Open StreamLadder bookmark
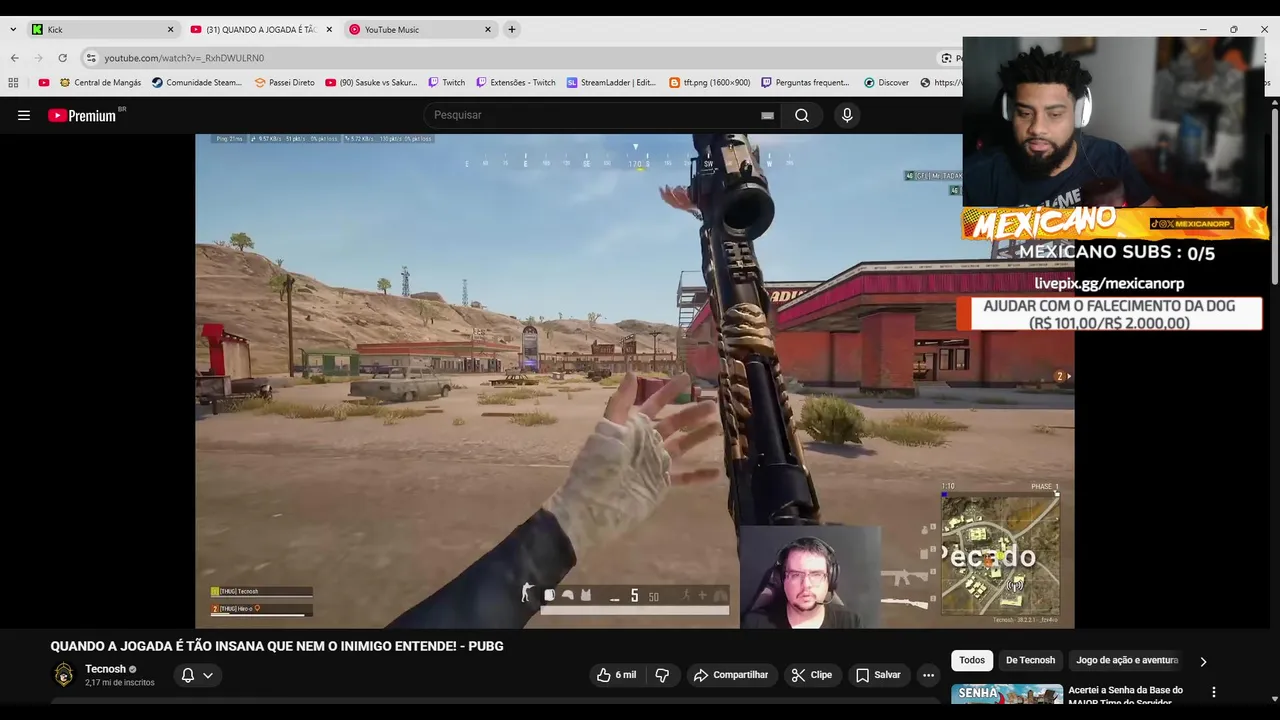 pos(610,83)
